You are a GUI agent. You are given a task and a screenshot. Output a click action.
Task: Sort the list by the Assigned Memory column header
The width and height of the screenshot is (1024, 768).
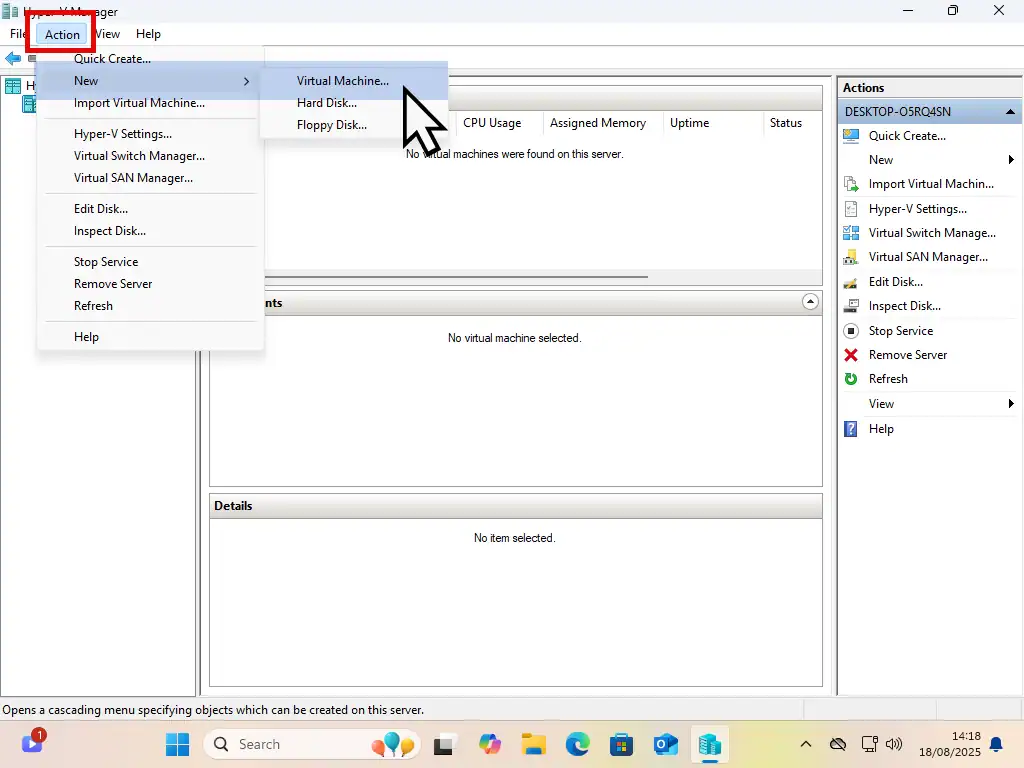point(597,123)
